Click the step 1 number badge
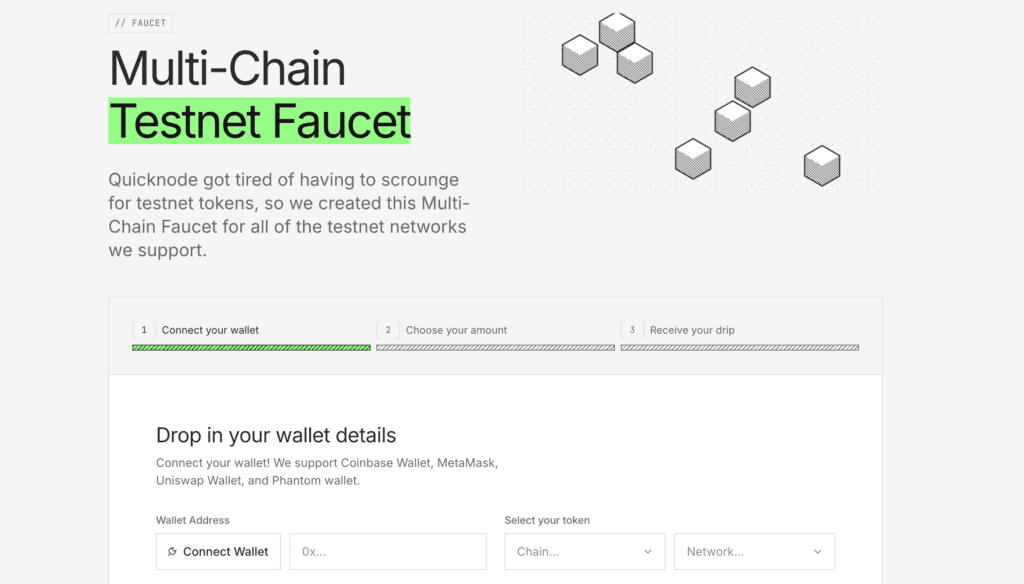 (x=144, y=330)
